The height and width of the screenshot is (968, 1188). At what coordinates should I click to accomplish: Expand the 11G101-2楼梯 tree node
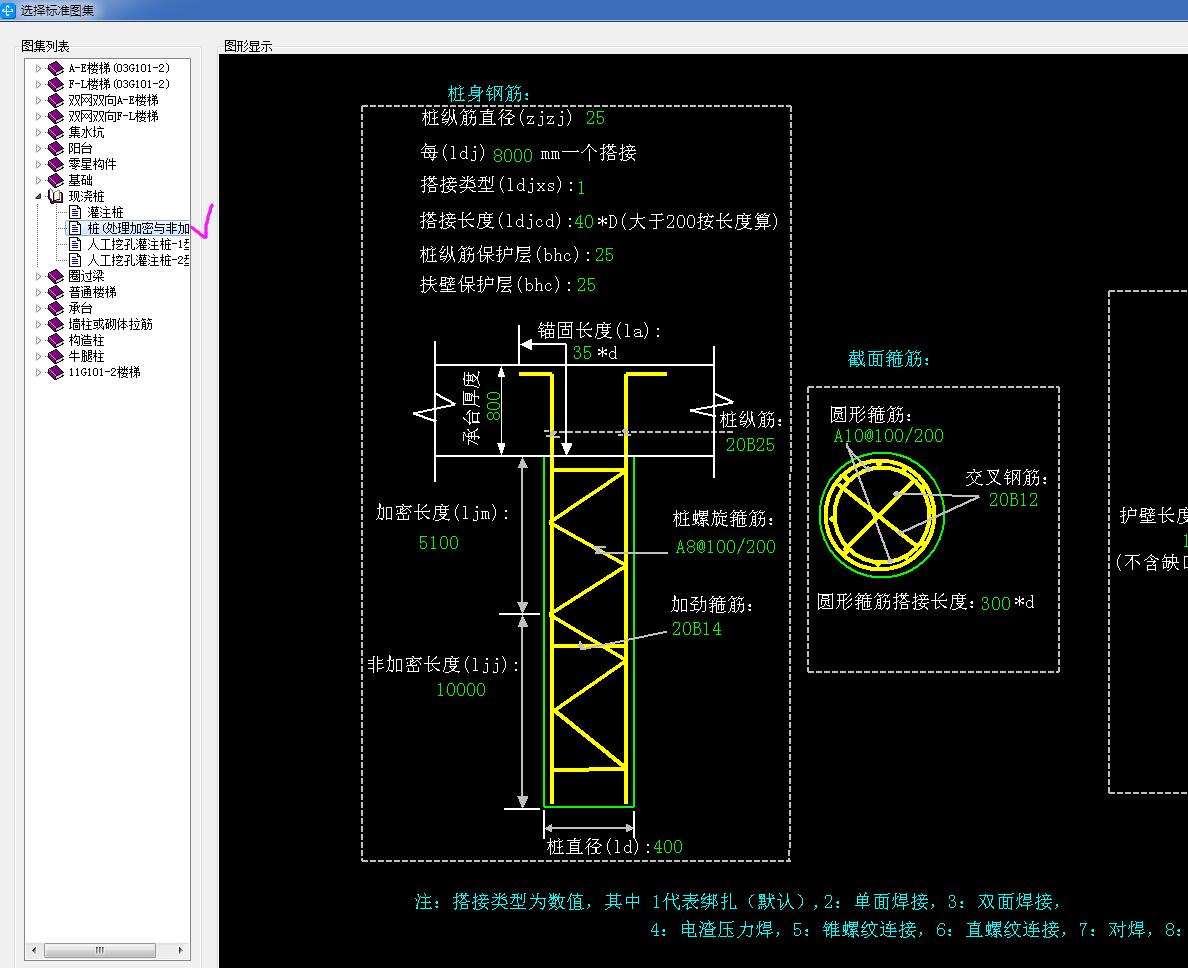(x=38, y=372)
